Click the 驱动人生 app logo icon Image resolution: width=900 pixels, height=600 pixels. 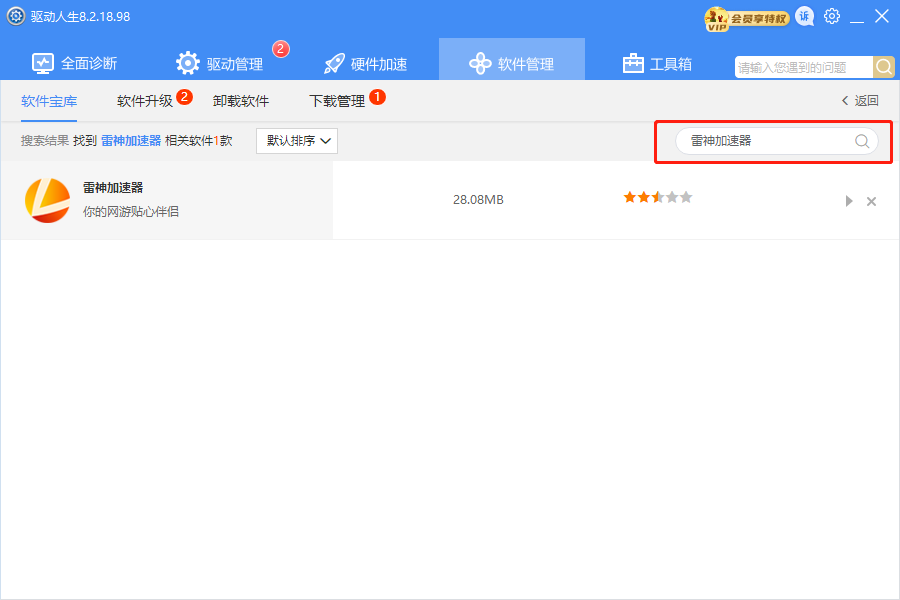15,16
